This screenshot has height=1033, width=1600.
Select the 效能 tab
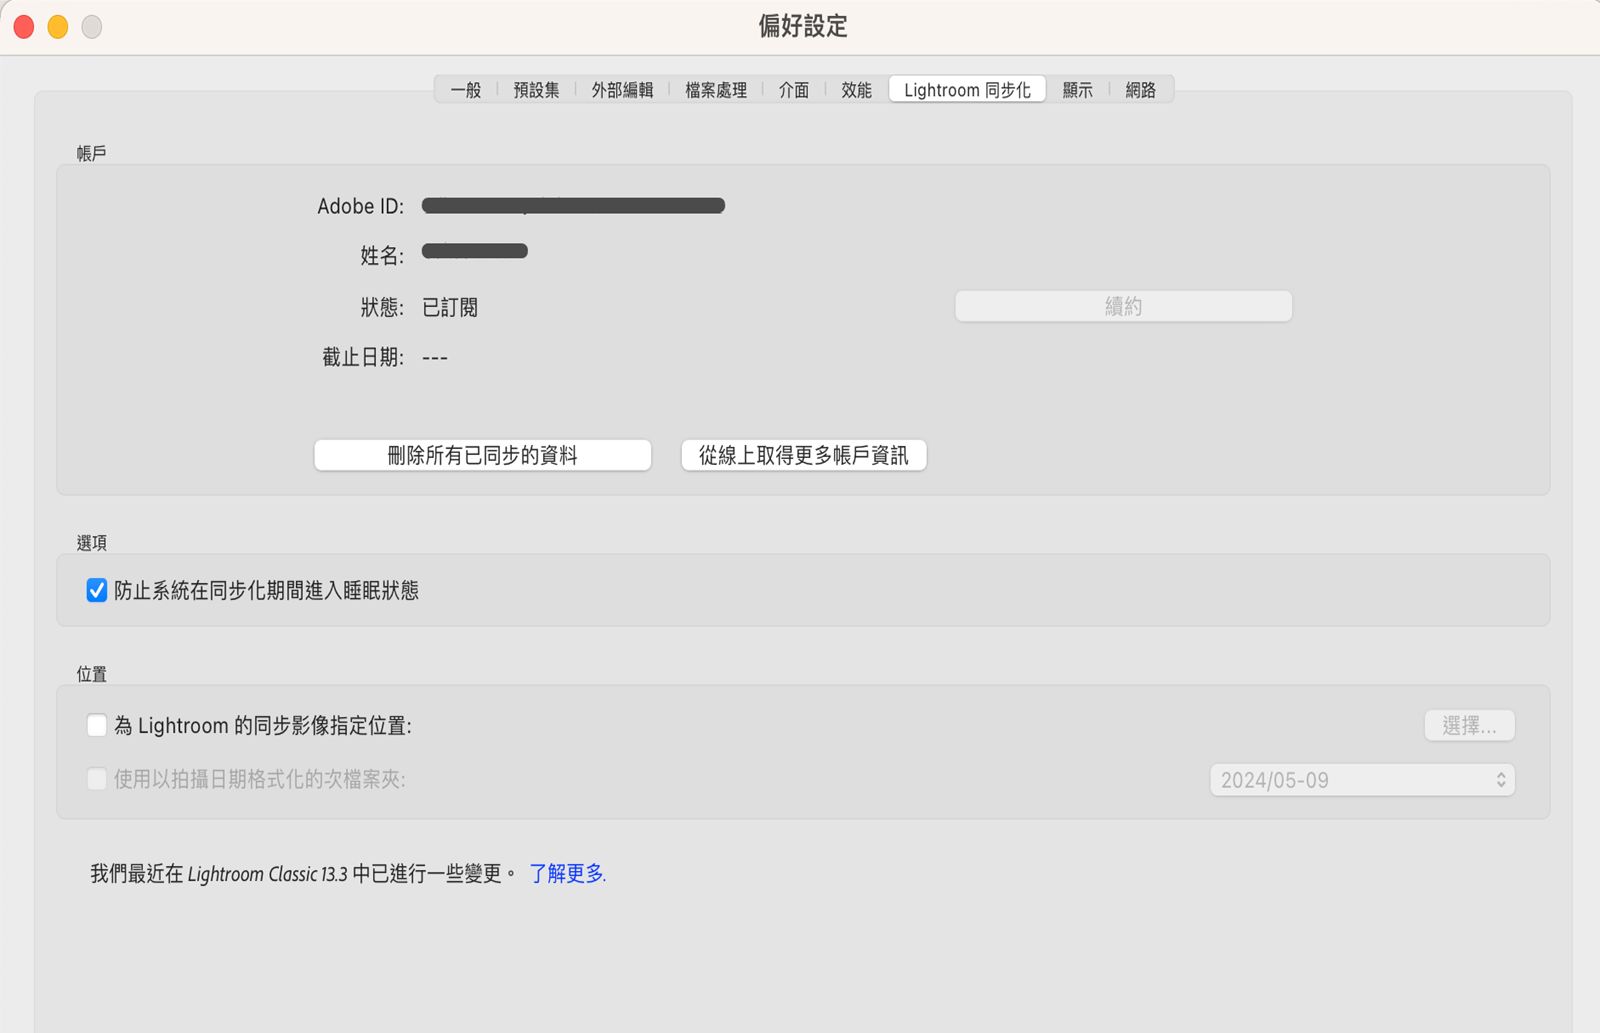coord(855,89)
